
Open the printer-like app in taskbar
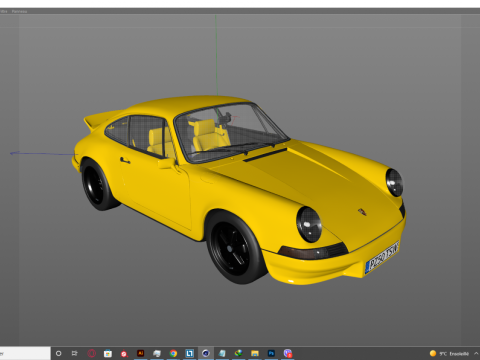157,353
